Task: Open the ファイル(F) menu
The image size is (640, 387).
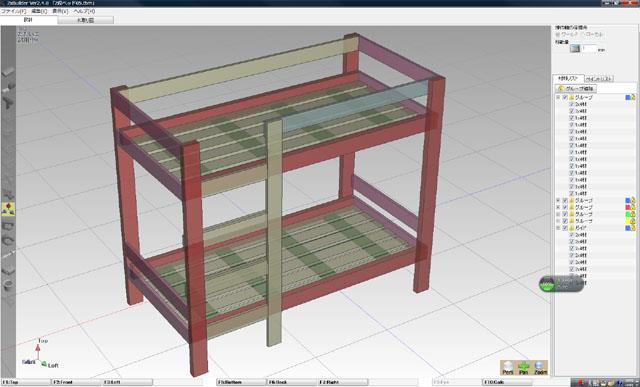Action: (13, 11)
